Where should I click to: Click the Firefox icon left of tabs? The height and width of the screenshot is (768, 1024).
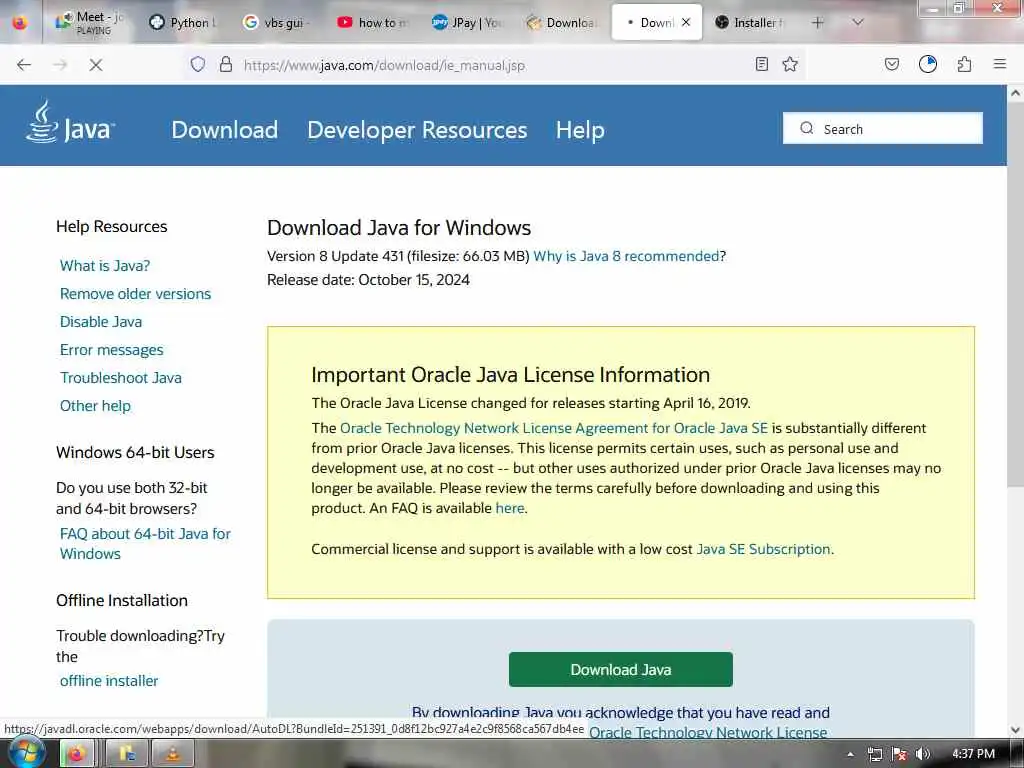20,22
